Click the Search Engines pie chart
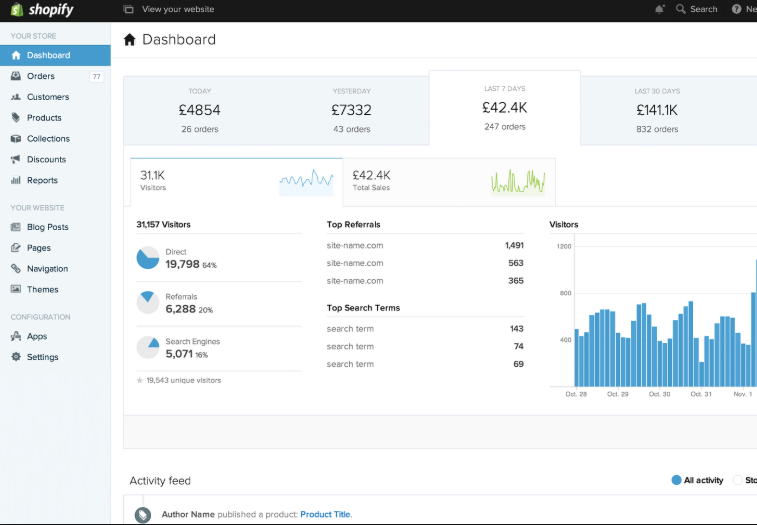This screenshot has width=757, height=525. coord(148,347)
